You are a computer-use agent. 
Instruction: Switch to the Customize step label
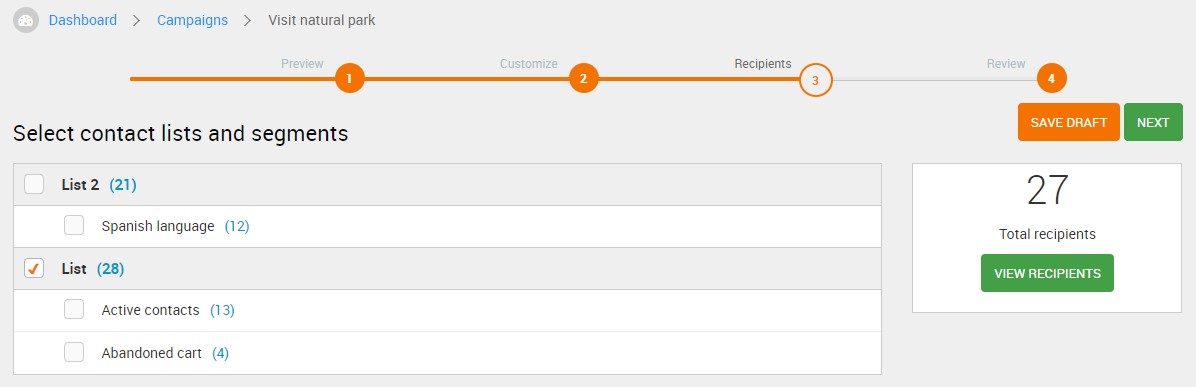pyautogui.click(x=529, y=64)
